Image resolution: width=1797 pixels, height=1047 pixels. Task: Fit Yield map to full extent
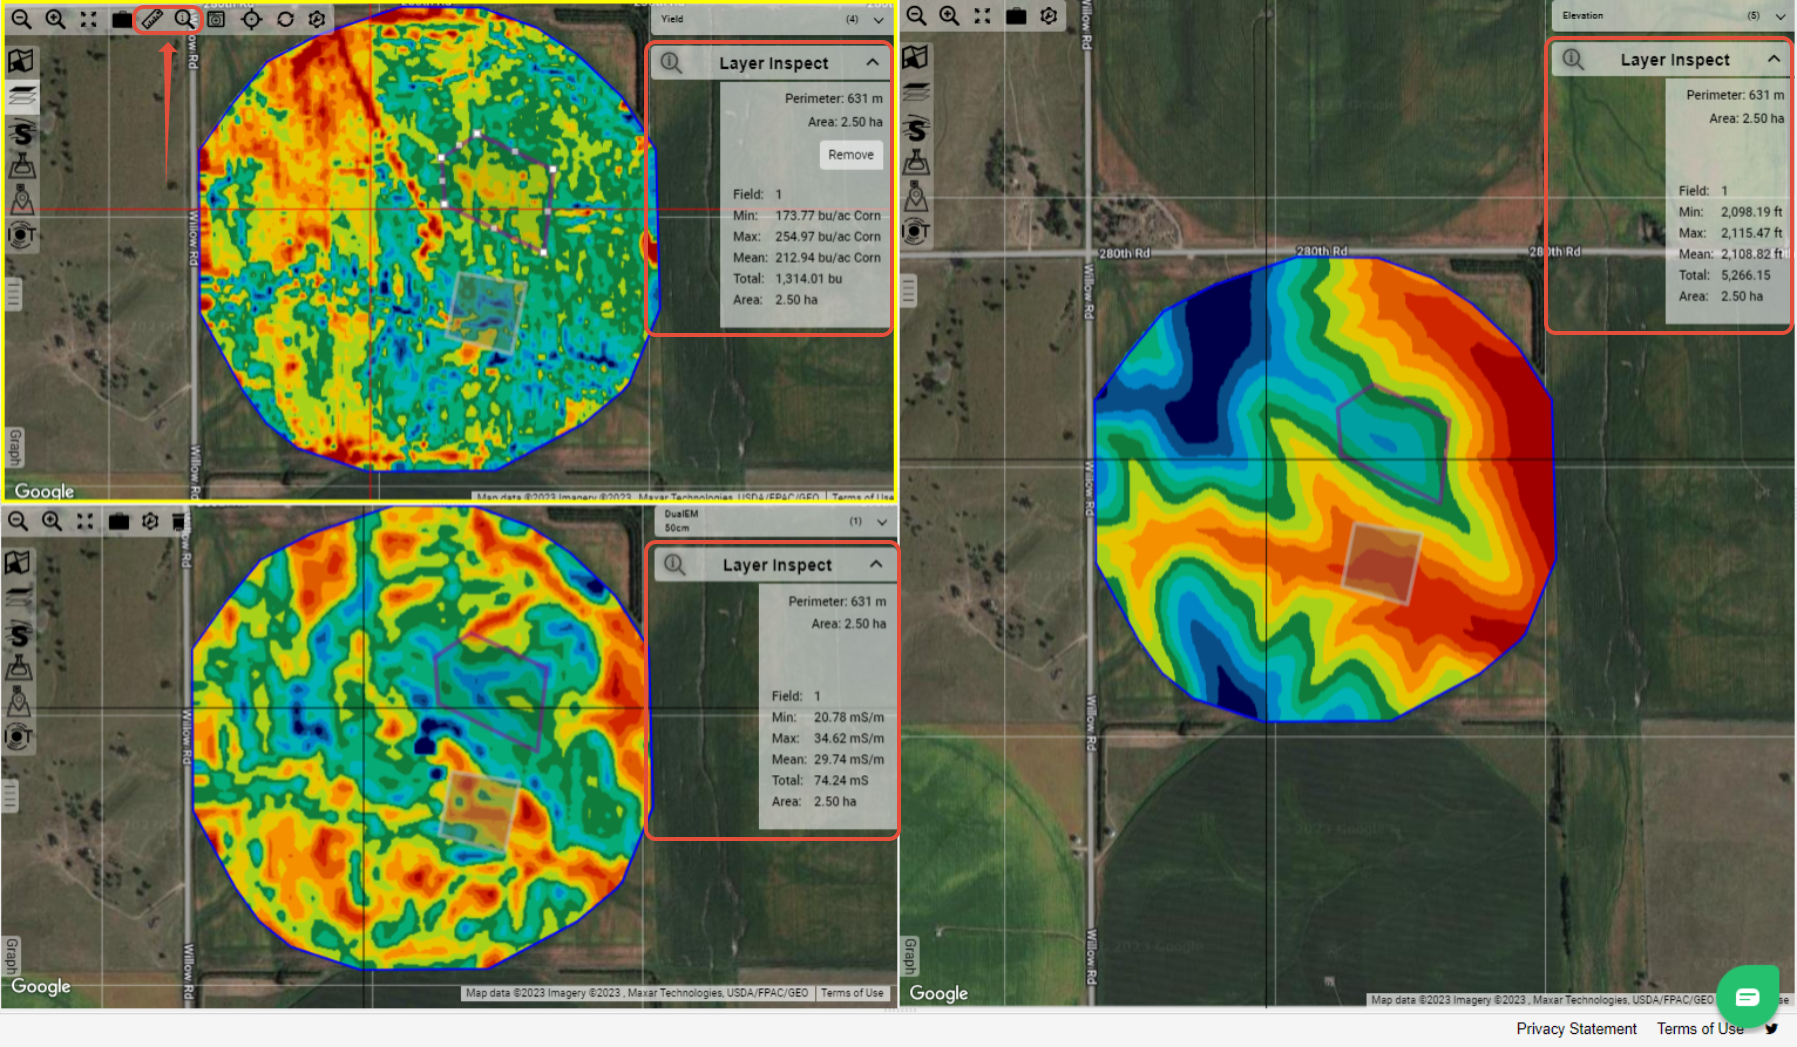89,19
